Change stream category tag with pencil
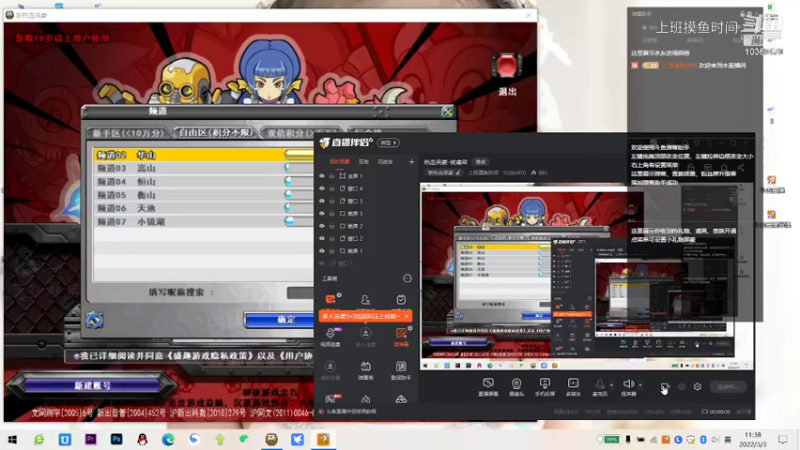The height and width of the screenshot is (450, 800). 458,173
